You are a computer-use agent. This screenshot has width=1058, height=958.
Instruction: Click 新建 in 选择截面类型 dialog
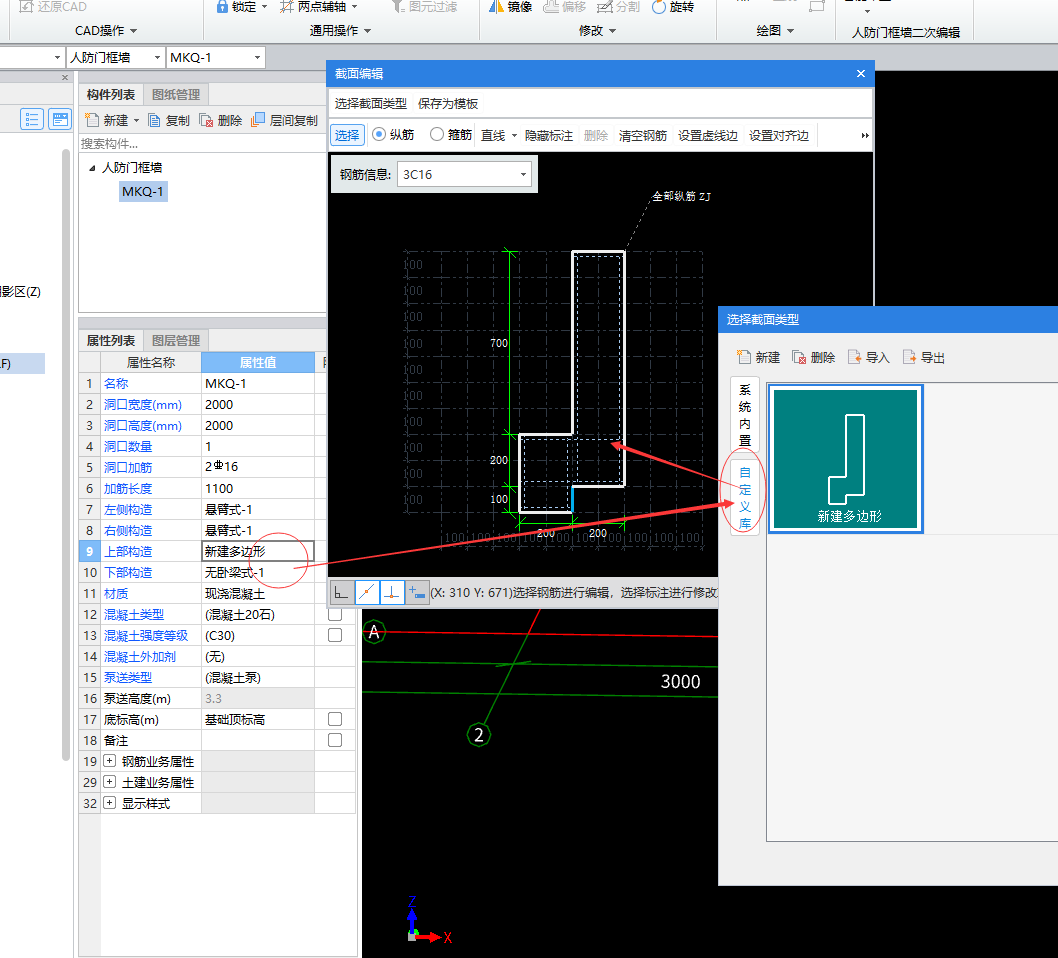(x=758, y=357)
